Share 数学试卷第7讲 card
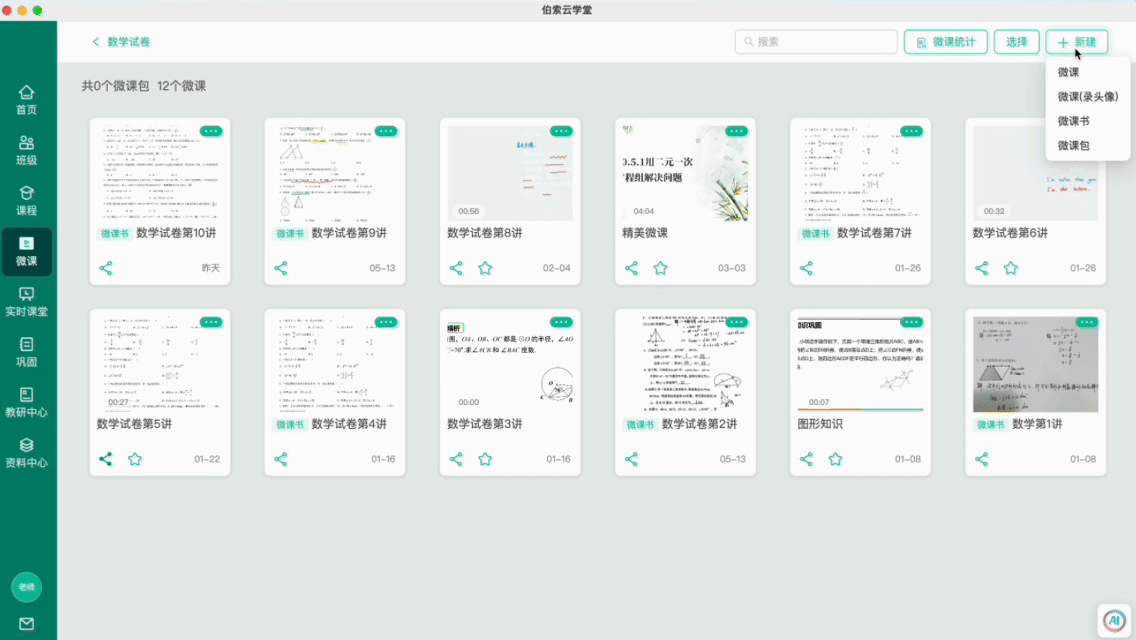This screenshot has height=640, width=1136. click(806, 268)
